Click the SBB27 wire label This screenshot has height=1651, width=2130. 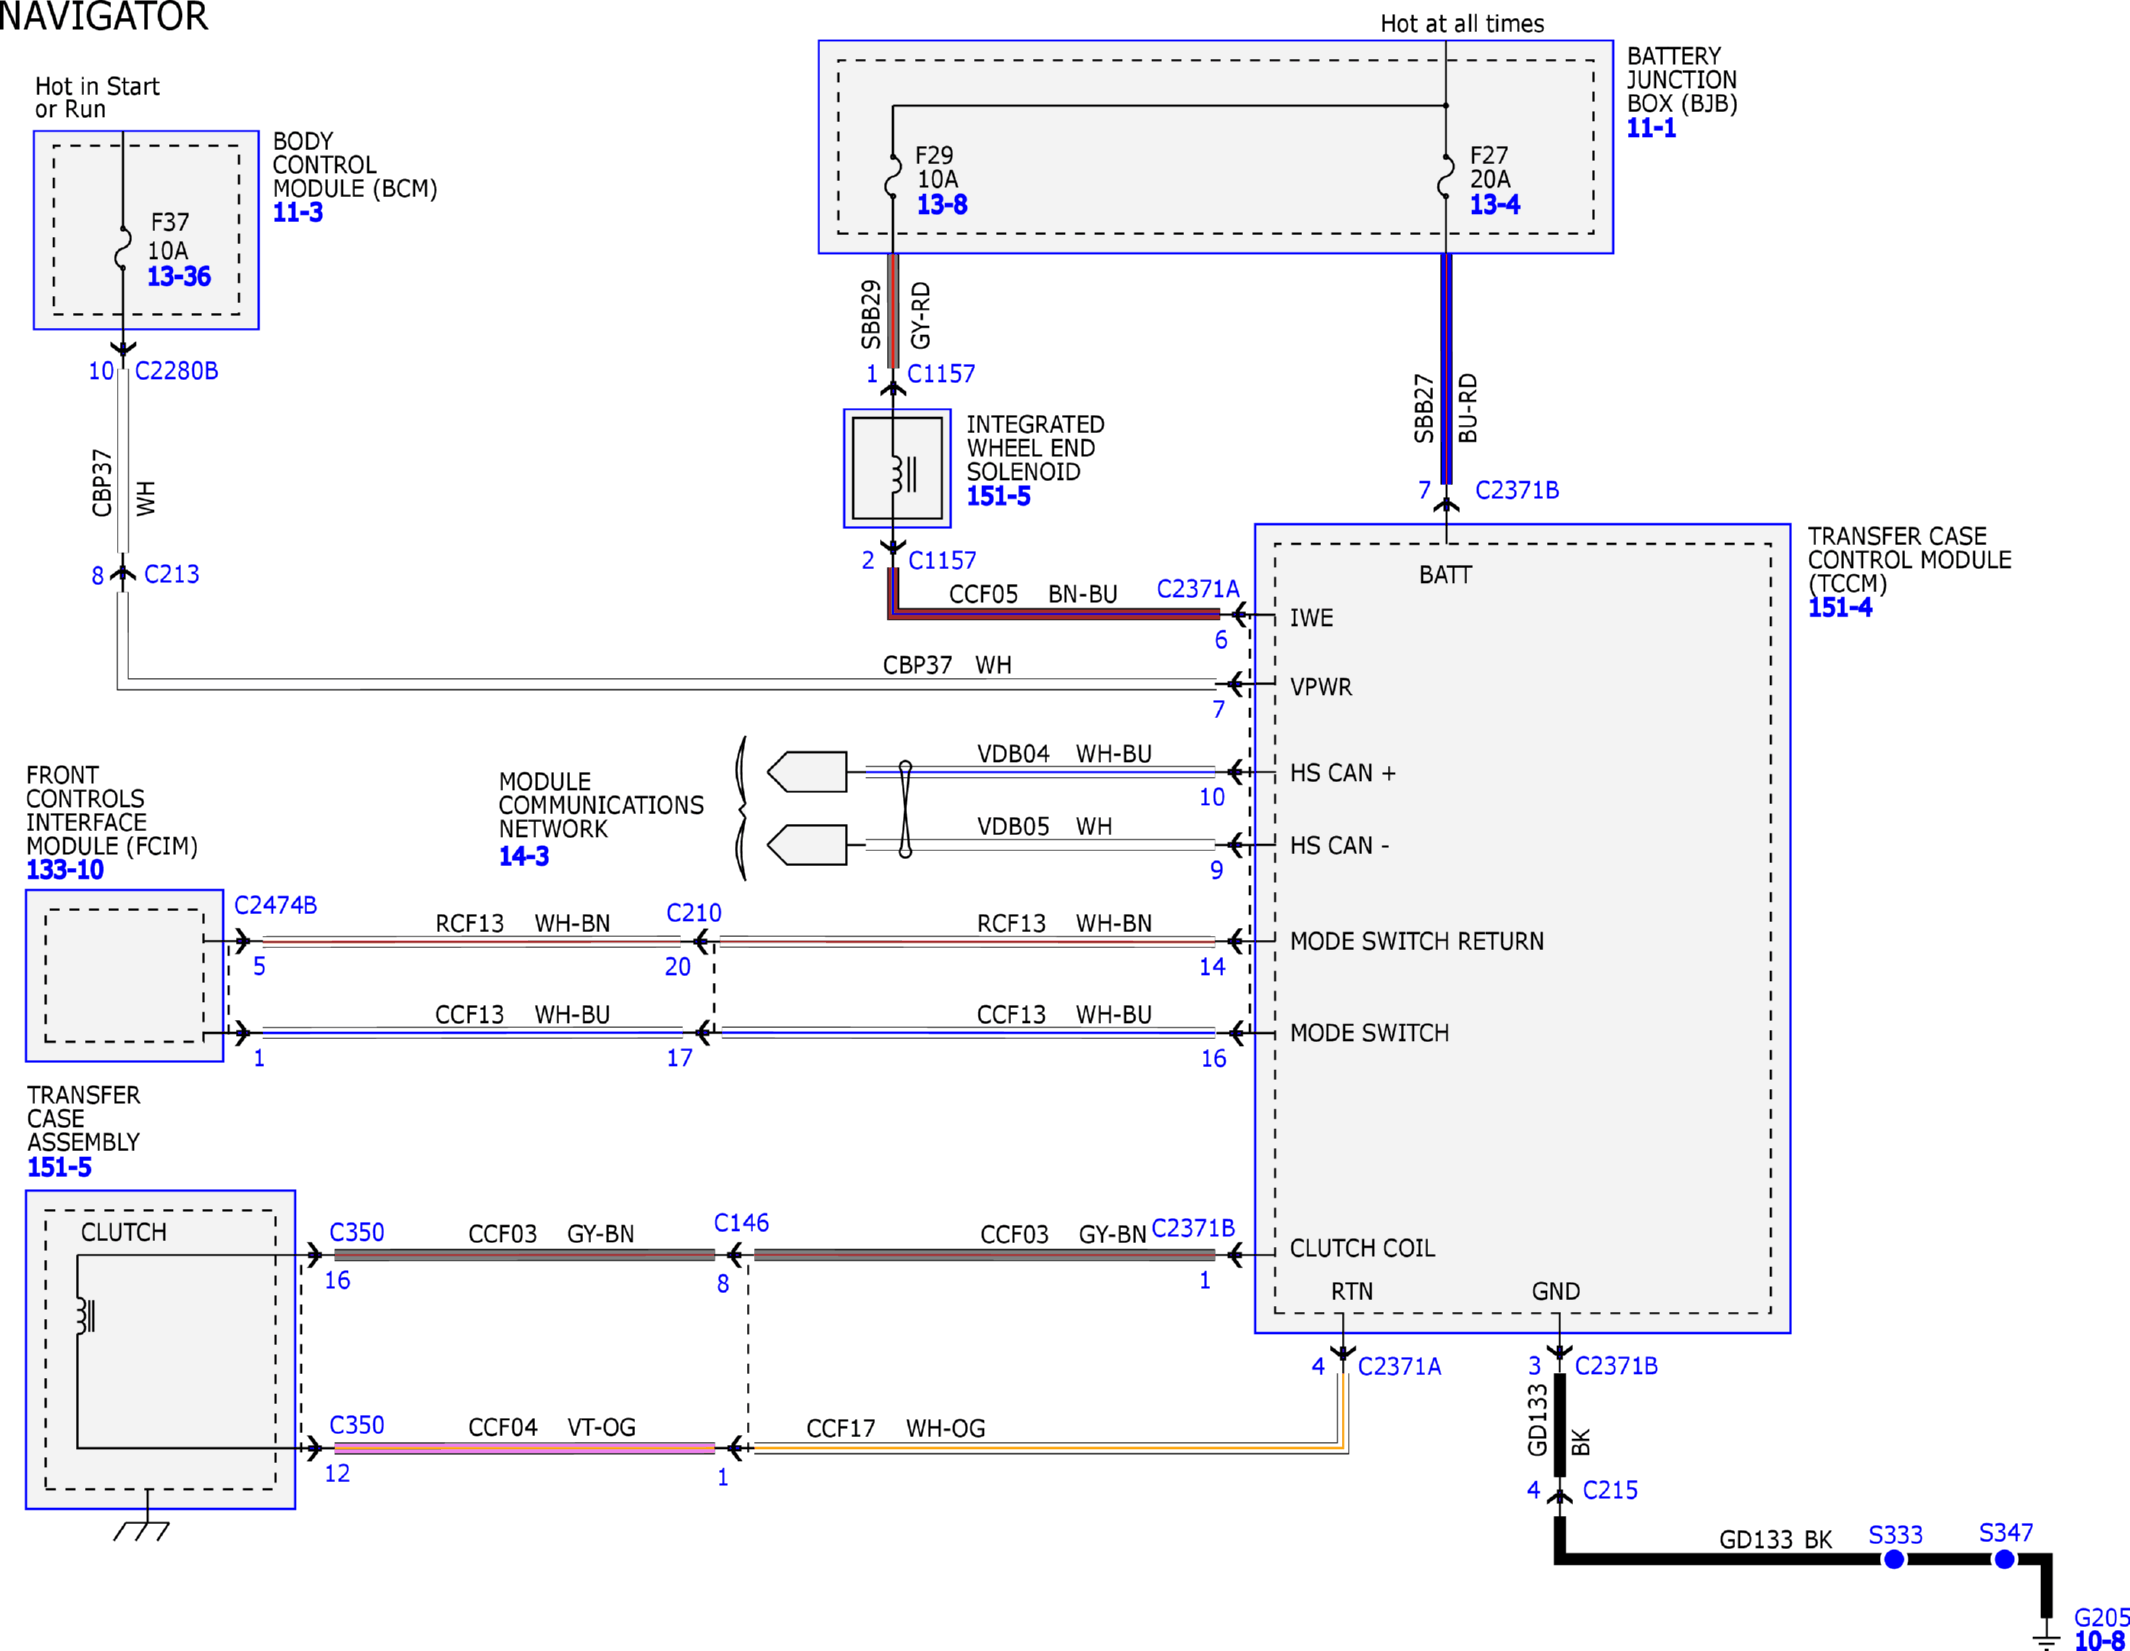click(x=1424, y=408)
